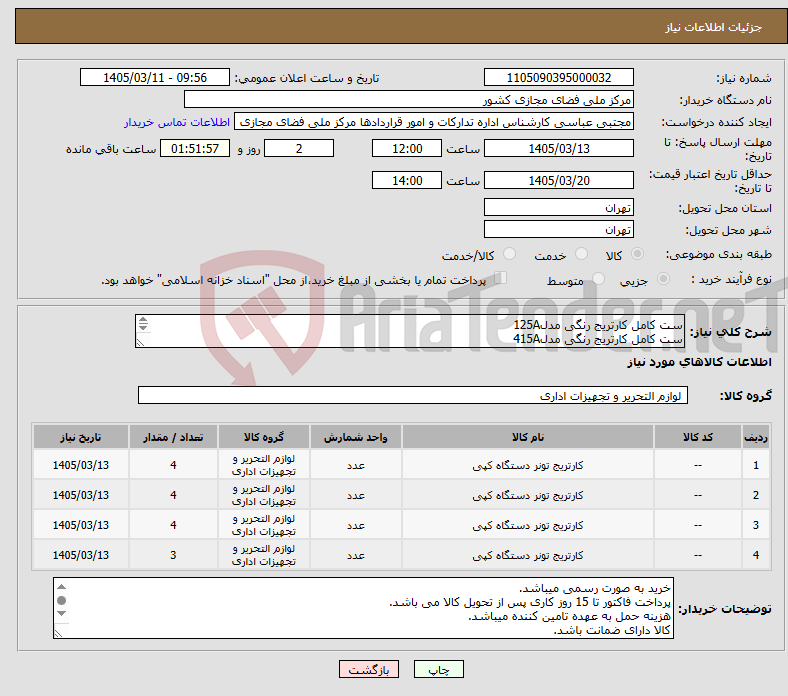Click the scroll up arrow of buyer notes
Viewport: 788px width, 696px height.
(x=61, y=586)
